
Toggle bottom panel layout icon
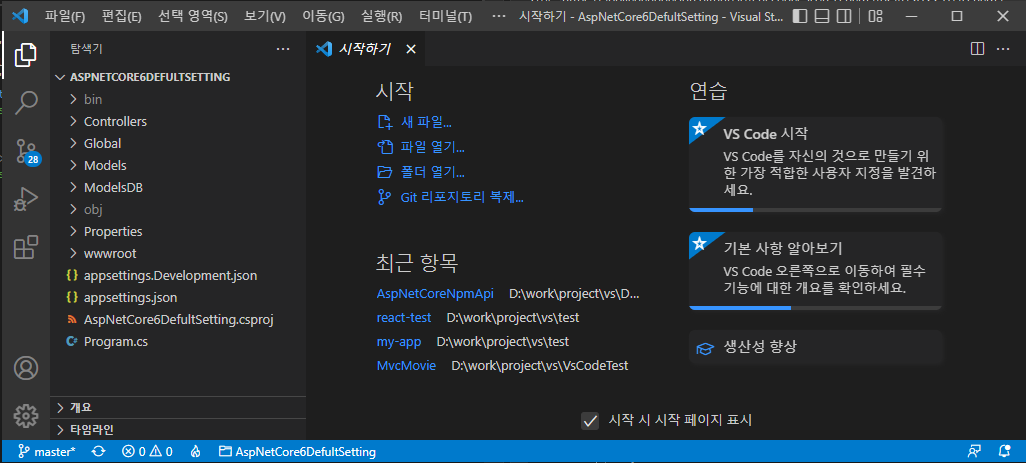coord(822,16)
